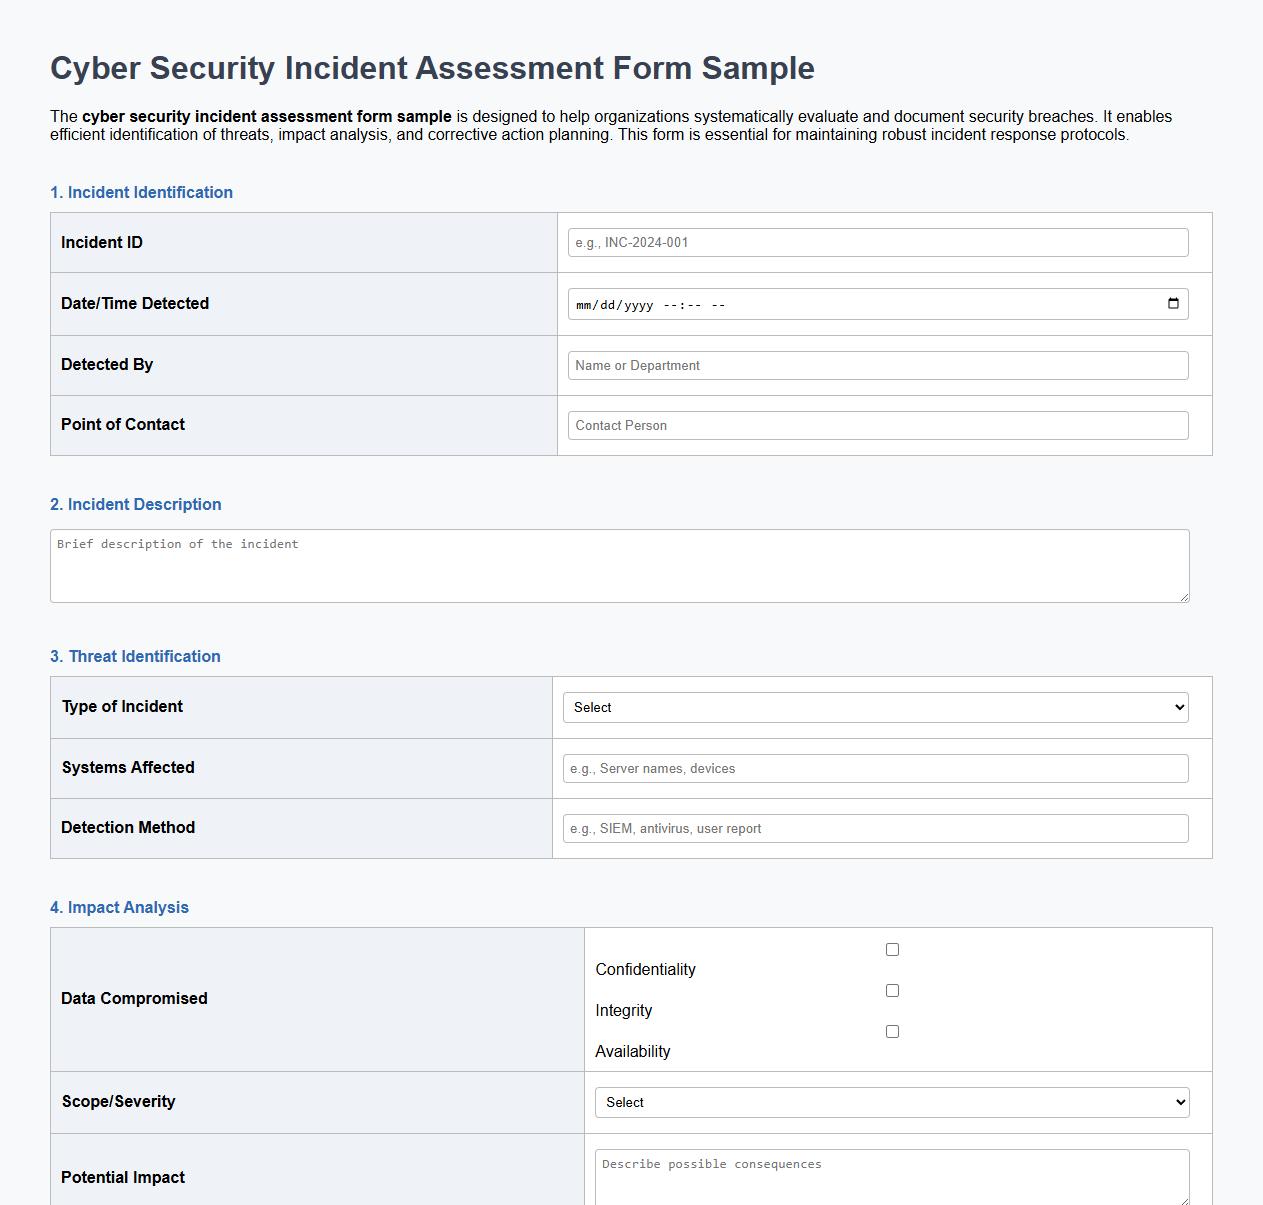Click inside the Incident ID field
Image resolution: width=1263 pixels, height=1205 pixels.
tap(876, 242)
